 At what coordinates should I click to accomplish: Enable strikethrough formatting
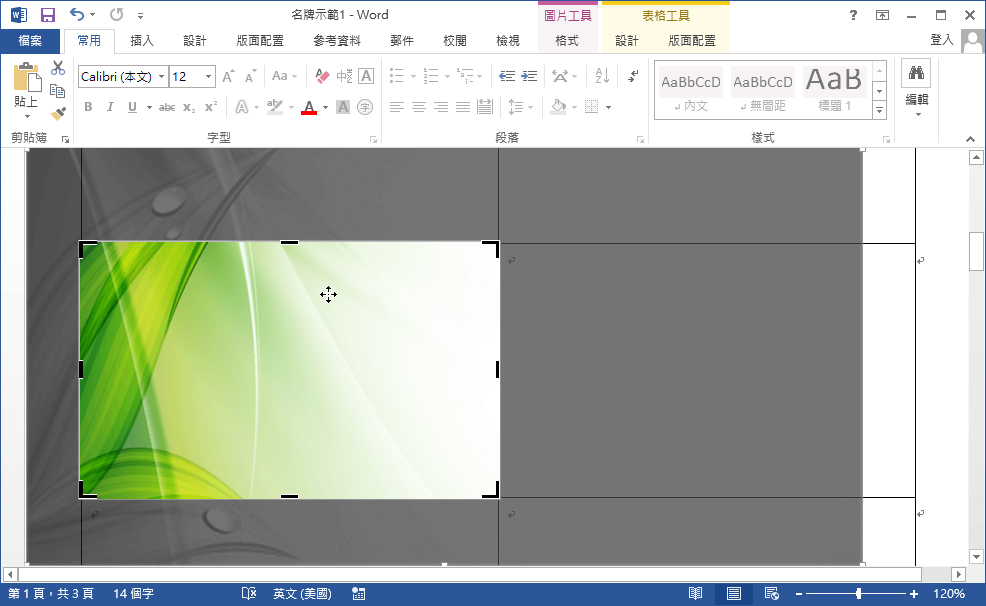[x=167, y=106]
